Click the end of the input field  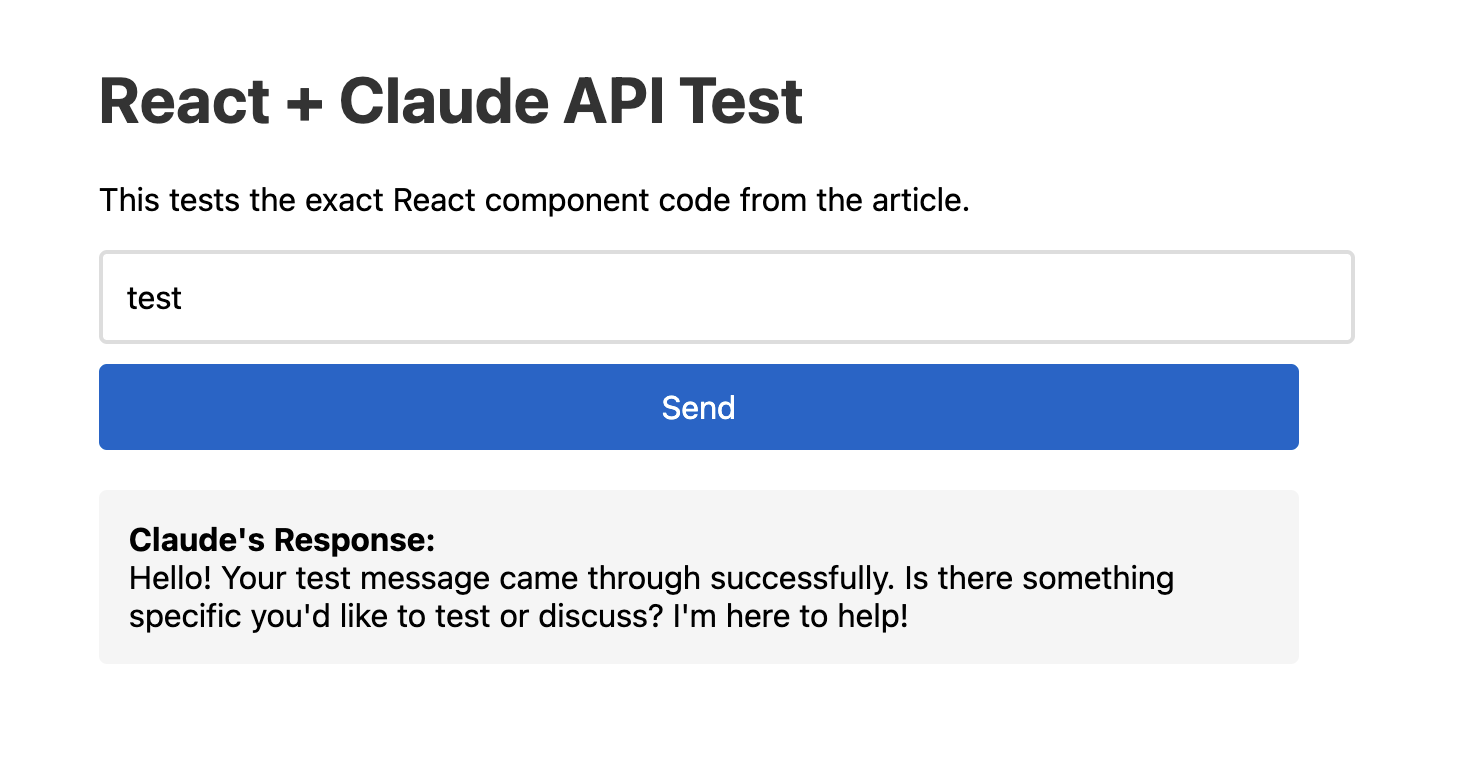coord(1320,297)
